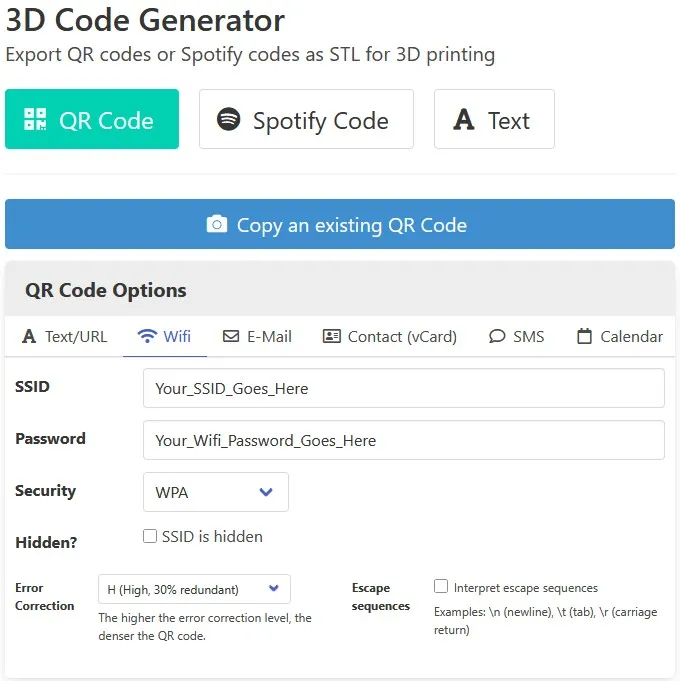
Task: Open the Security WPA dropdown
Action: [x=216, y=492]
